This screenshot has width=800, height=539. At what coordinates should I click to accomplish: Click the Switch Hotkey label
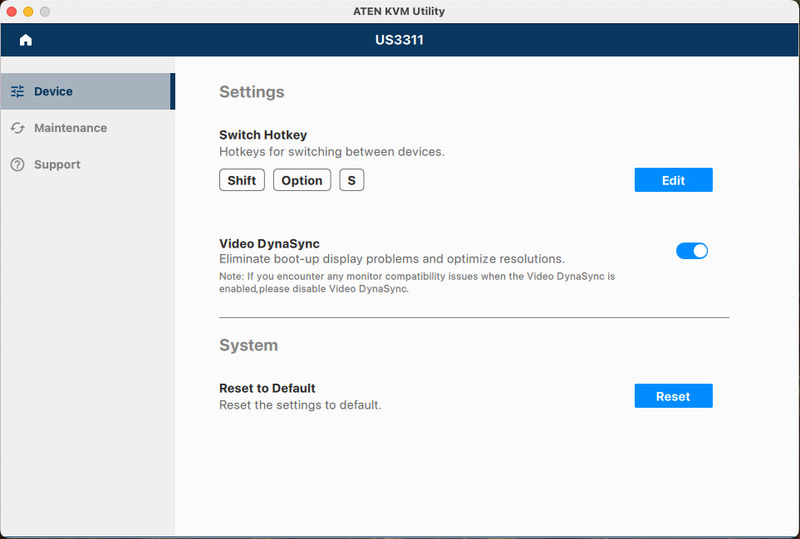(x=263, y=135)
